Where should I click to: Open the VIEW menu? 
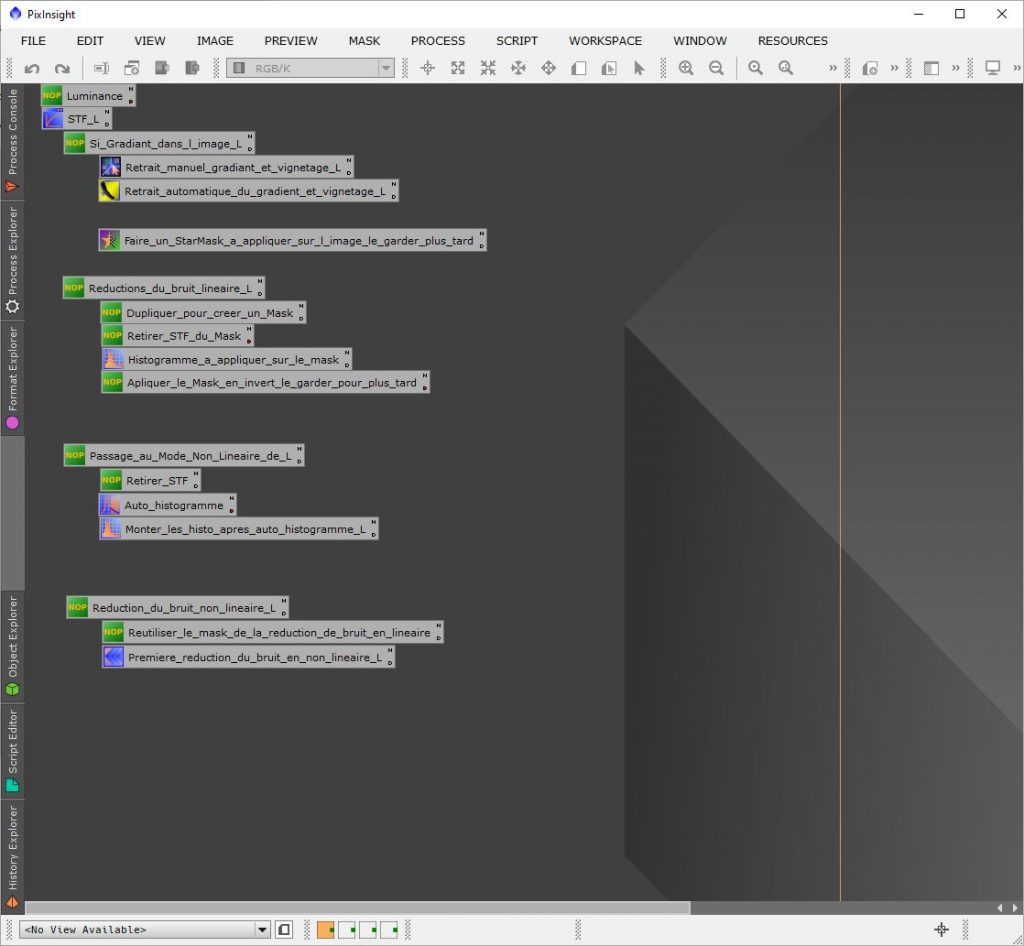click(x=150, y=40)
